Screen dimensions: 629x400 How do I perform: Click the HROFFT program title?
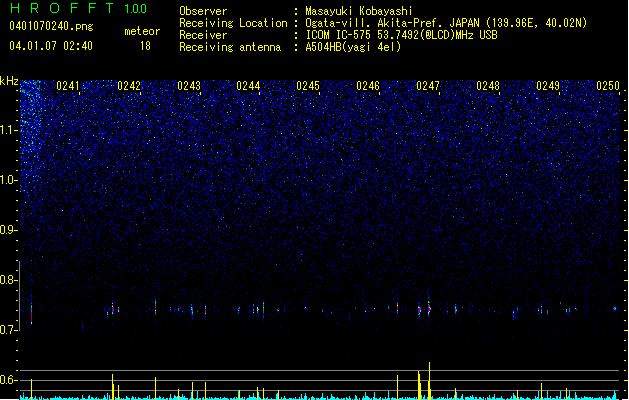(61, 8)
